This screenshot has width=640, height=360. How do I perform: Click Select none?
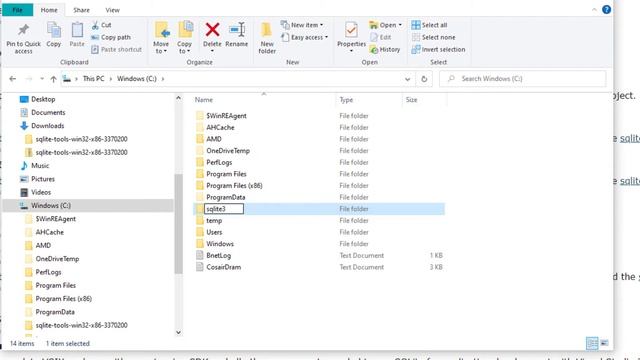[x=433, y=37]
